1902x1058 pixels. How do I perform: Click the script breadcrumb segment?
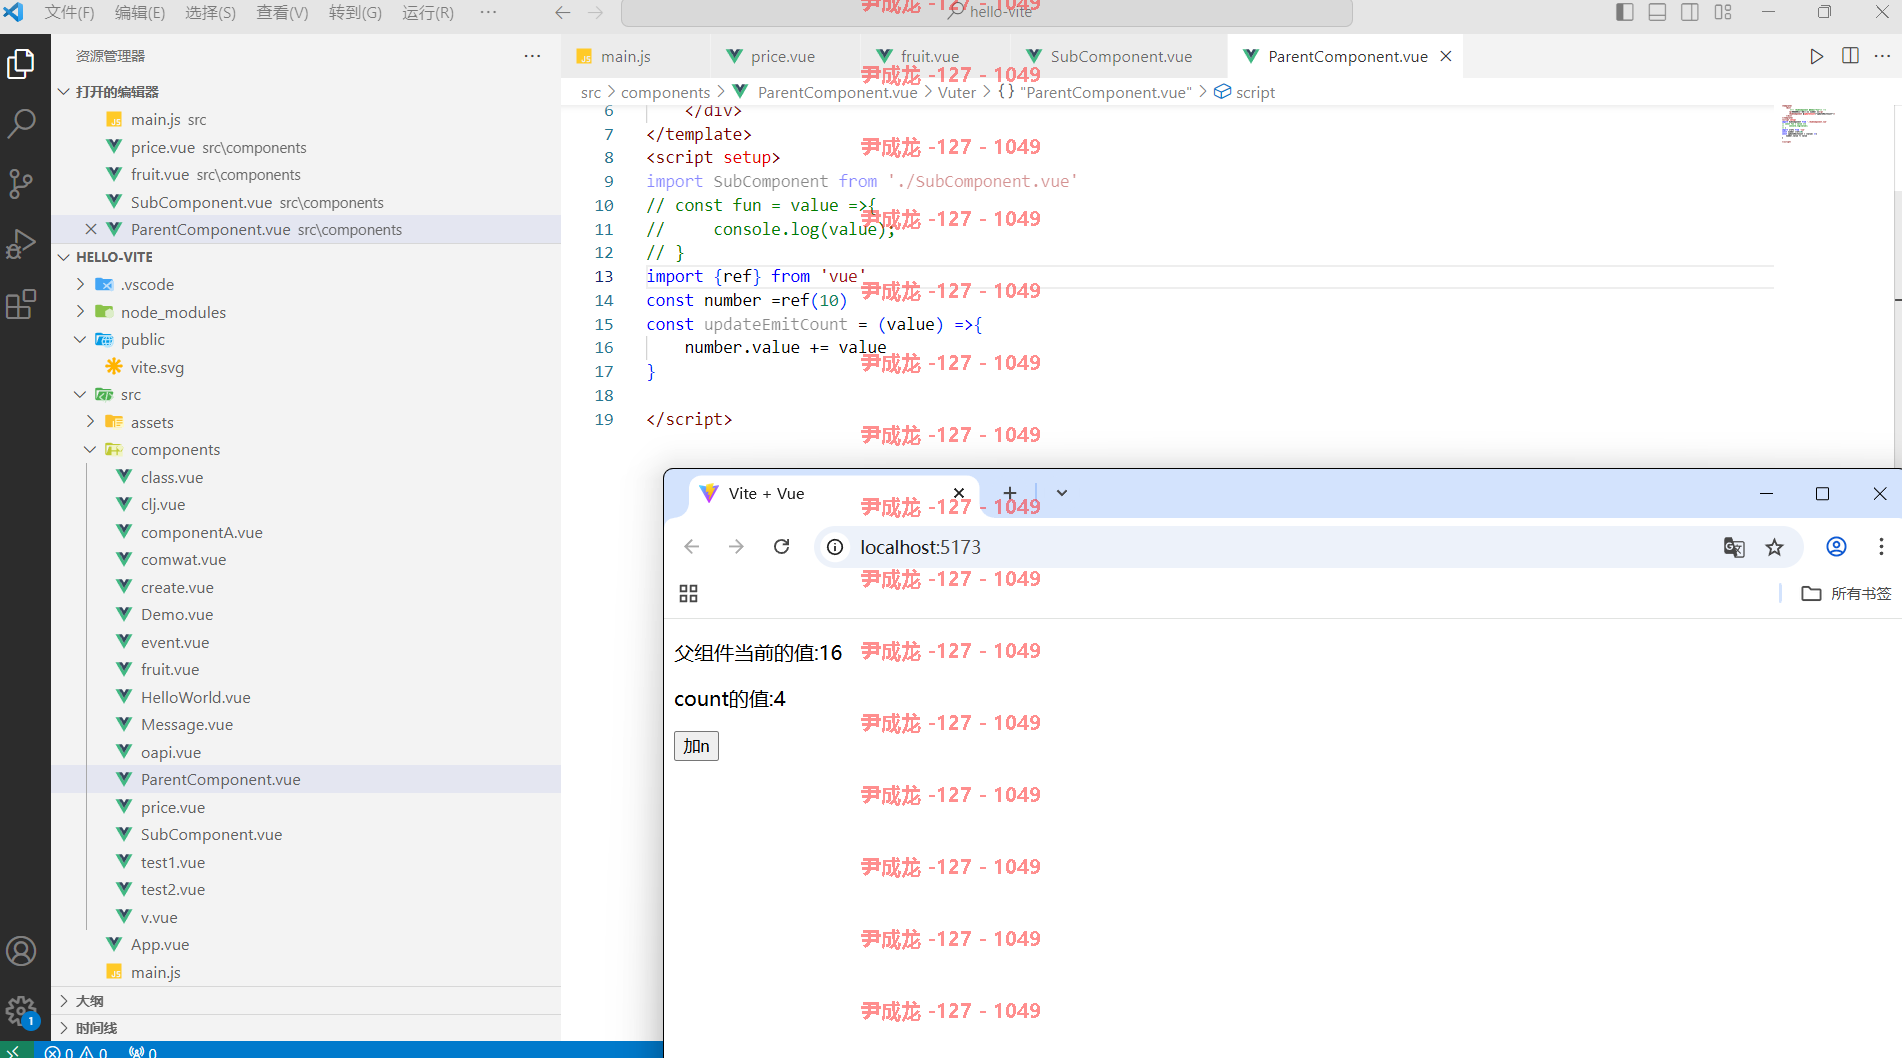pyautogui.click(x=1245, y=92)
